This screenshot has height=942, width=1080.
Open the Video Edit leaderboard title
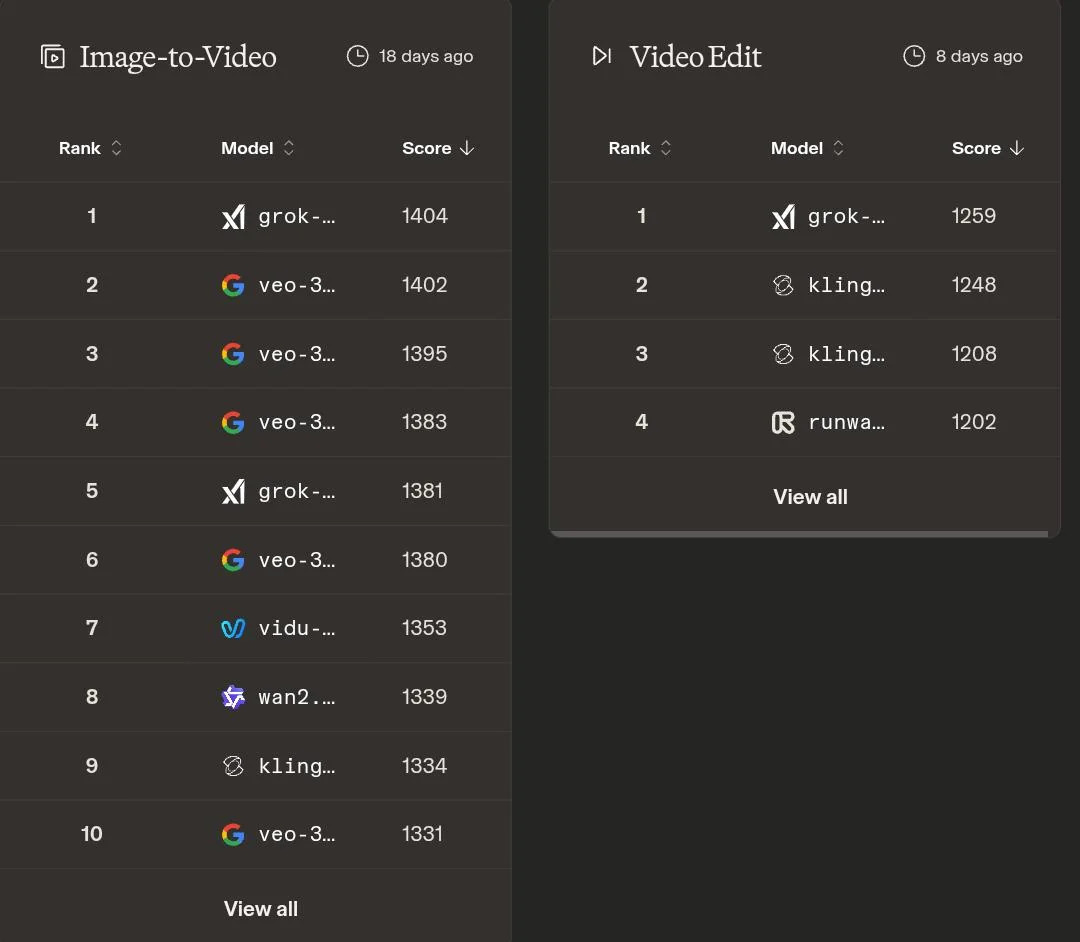coord(696,57)
